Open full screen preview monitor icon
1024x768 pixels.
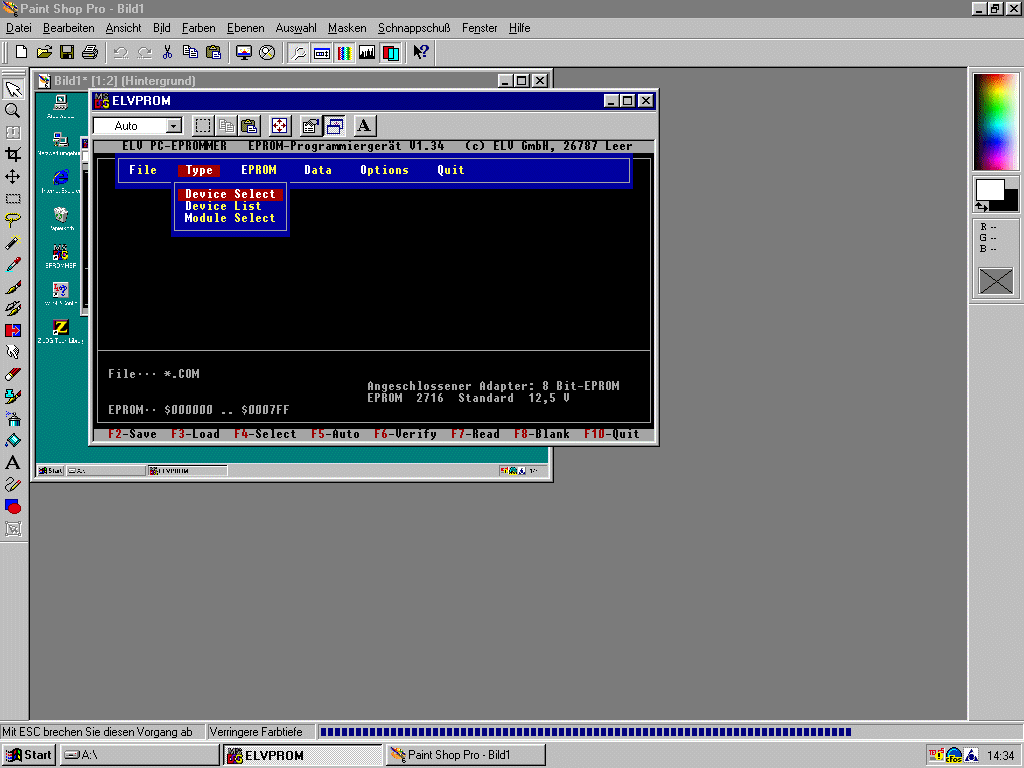click(x=244, y=52)
